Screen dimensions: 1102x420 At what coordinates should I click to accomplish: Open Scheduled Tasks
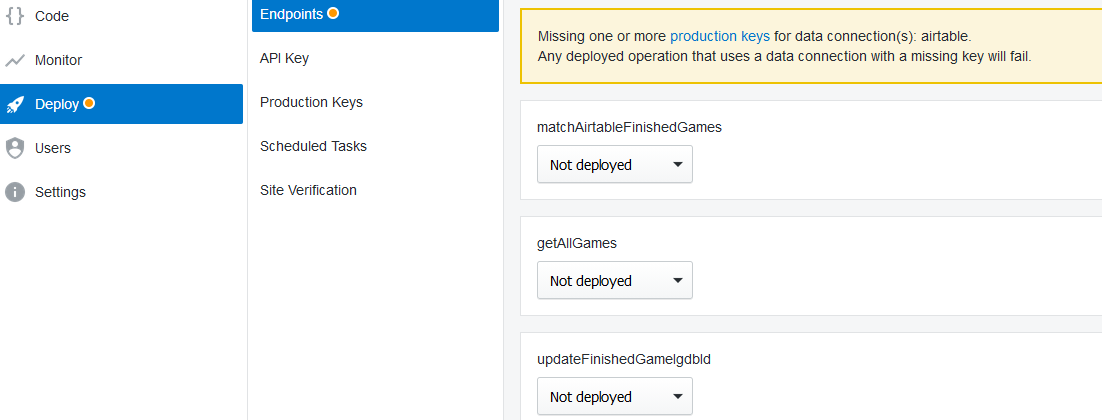coord(313,146)
